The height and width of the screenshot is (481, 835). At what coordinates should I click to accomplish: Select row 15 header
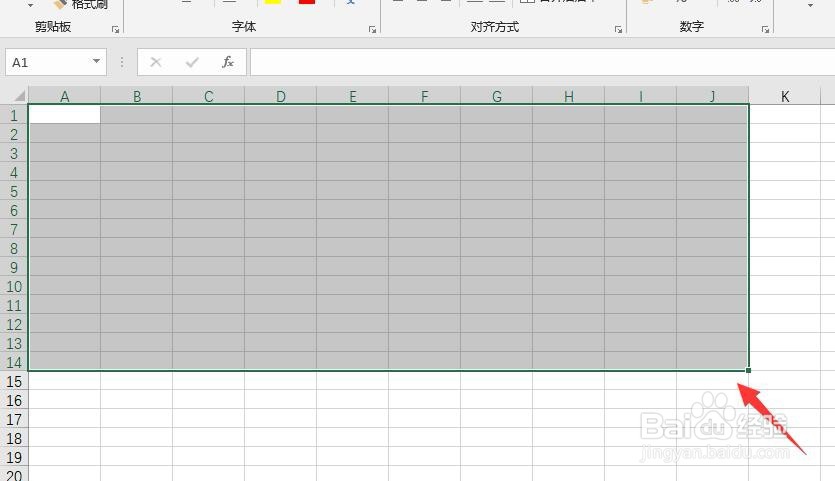pyautogui.click(x=14, y=381)
